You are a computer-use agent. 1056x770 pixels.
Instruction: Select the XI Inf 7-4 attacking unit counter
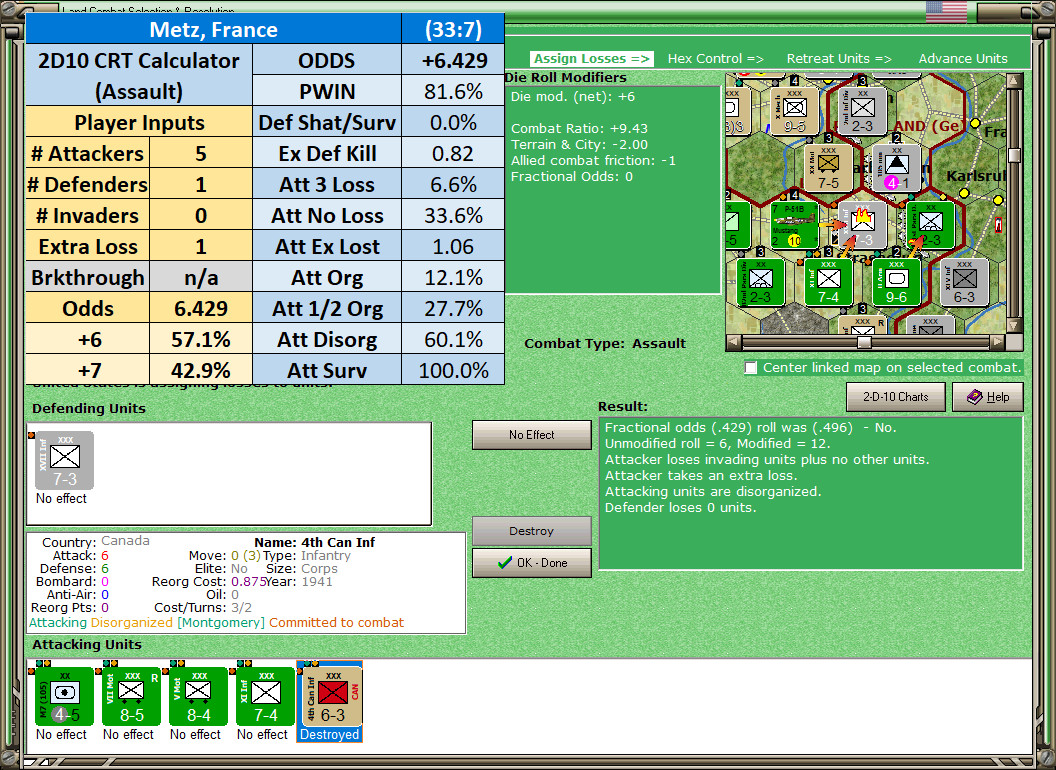click(265, 696)
